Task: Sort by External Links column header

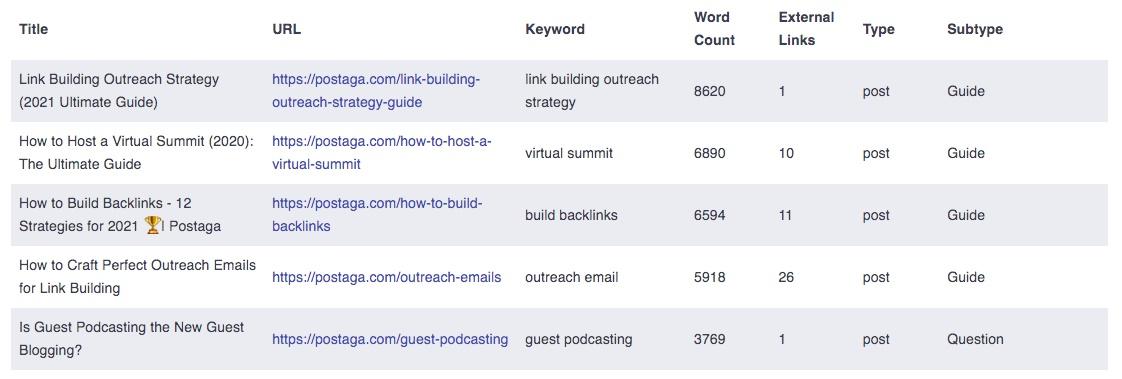Action: tap(806, 29)
